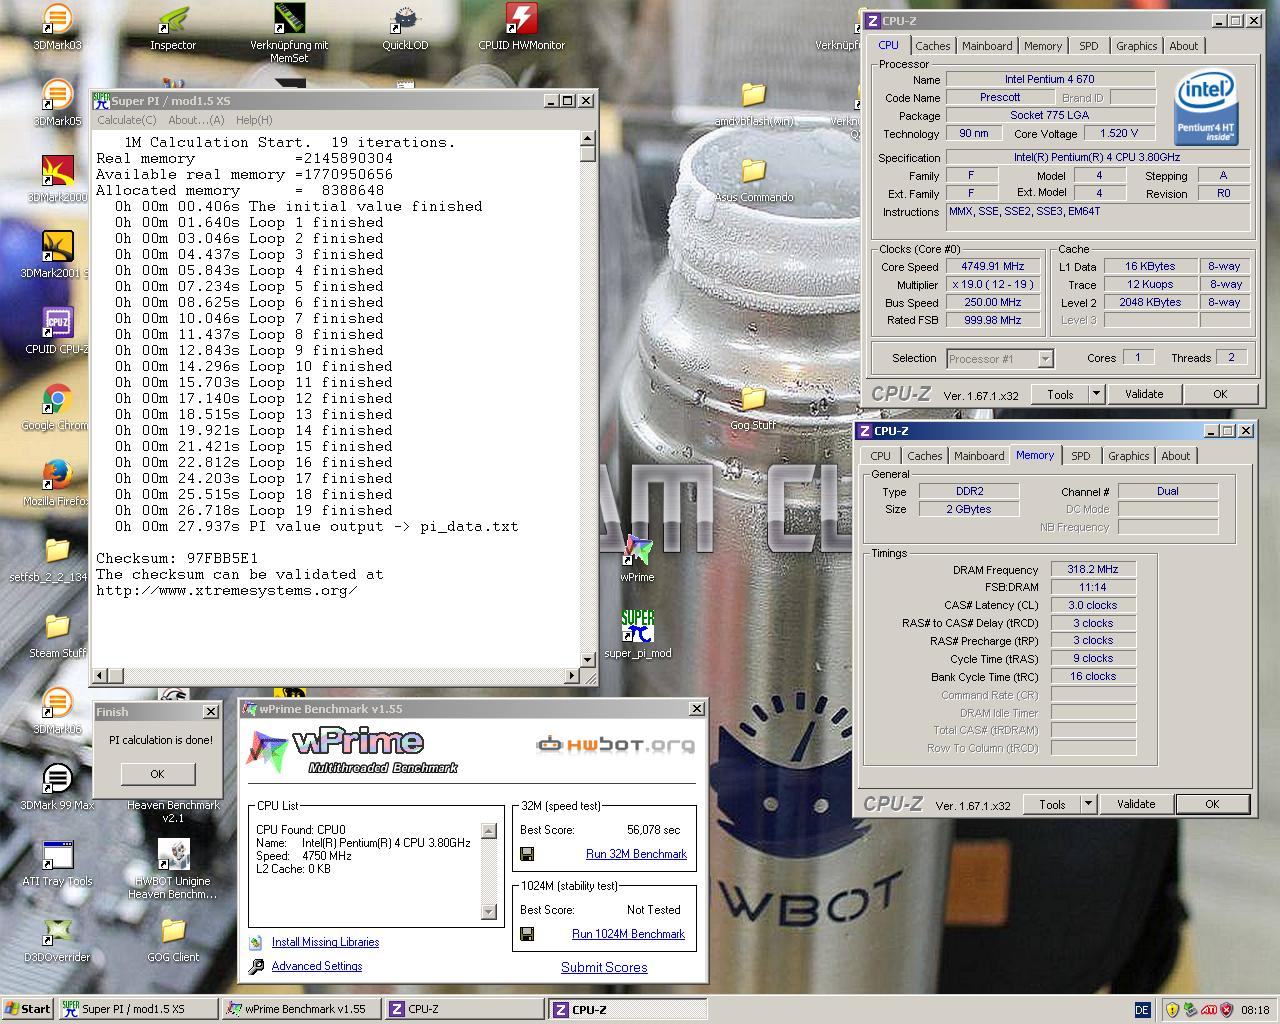1280x1024 pixels.
Task: Switch to the Mainboard tab in upper CPU-Z
Action: [x=987, y=46]
